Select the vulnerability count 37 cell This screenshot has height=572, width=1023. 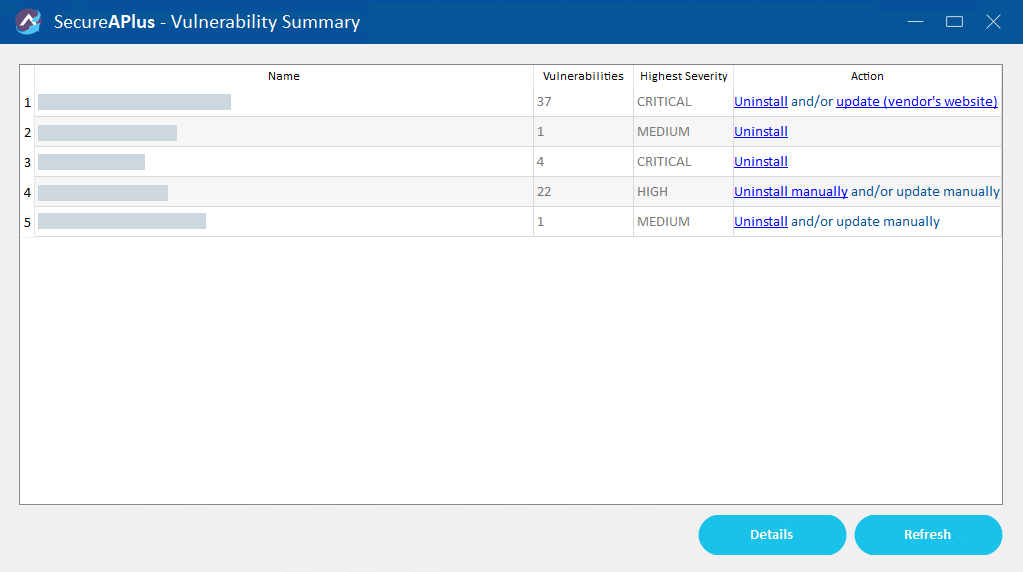click(583, 102)
